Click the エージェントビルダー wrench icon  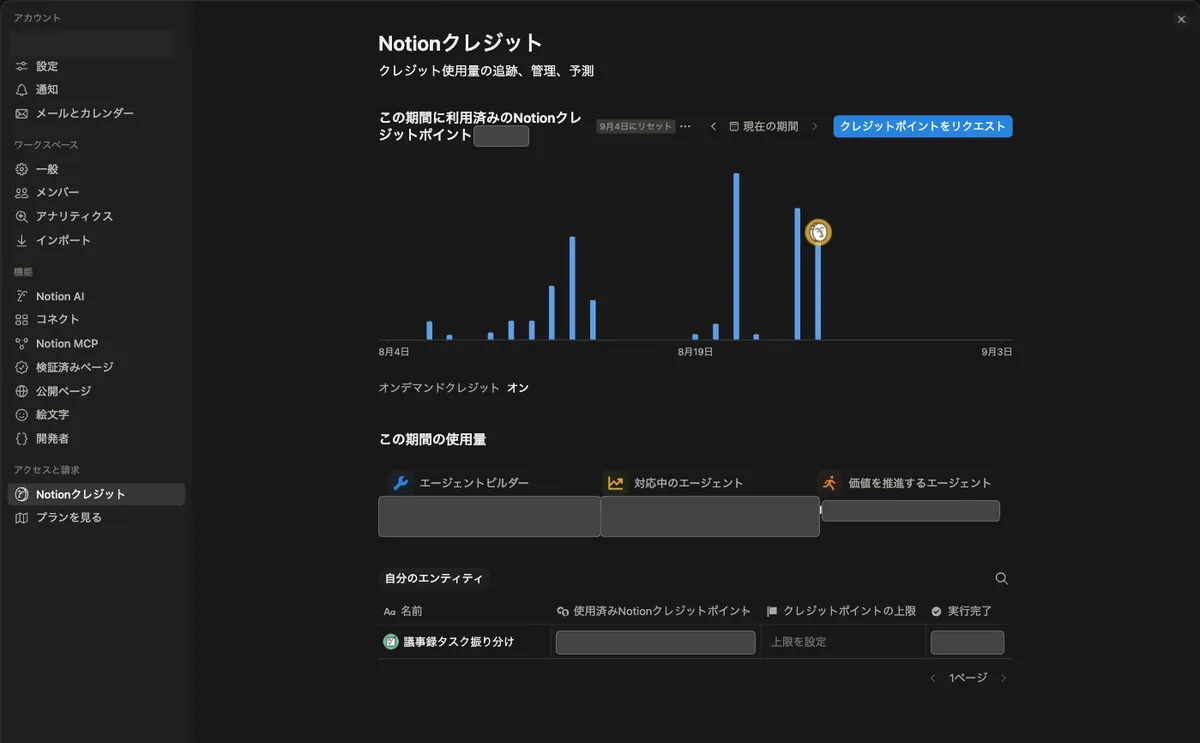pos(400,483)
